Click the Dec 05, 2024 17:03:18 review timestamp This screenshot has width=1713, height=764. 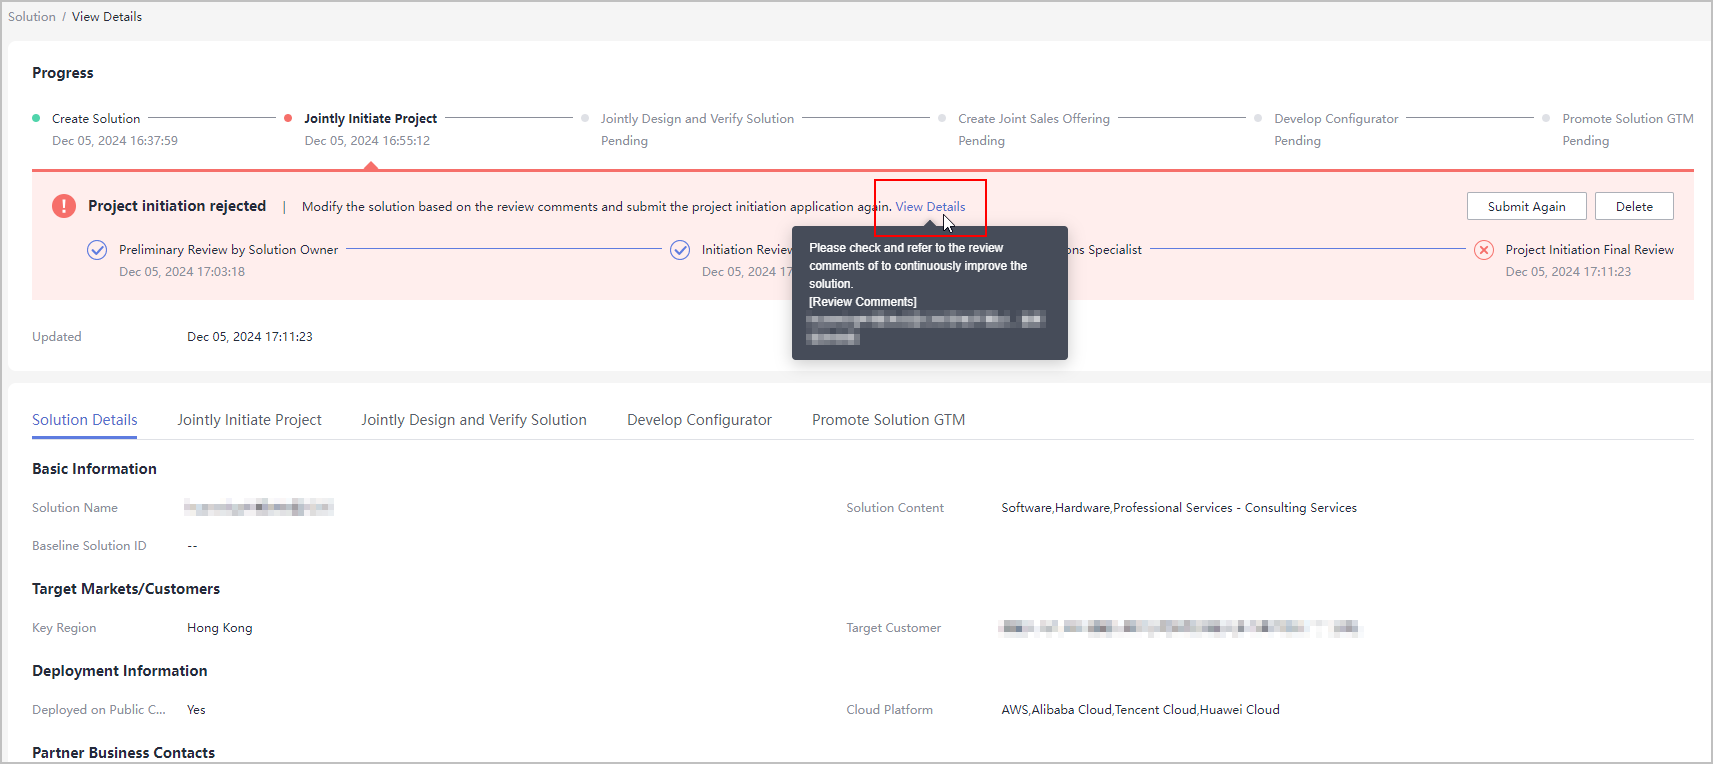[x=182, y=272]
